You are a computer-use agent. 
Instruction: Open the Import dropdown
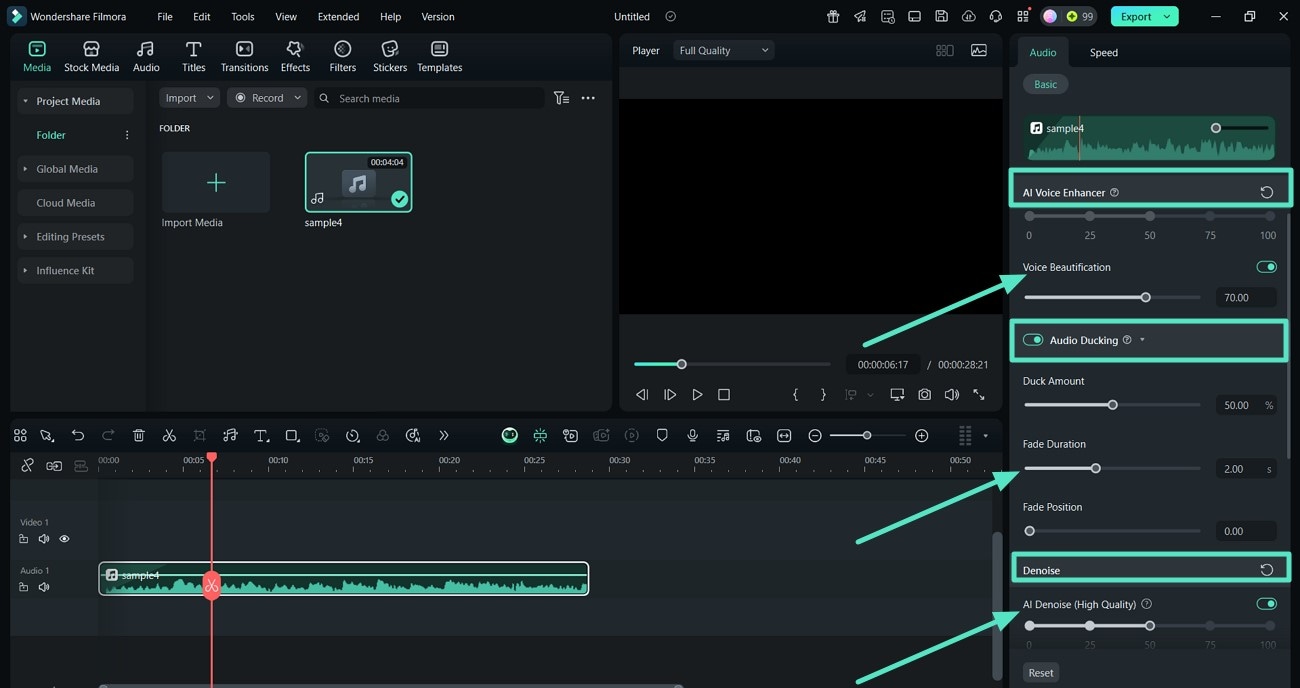(x=190, y=98)
